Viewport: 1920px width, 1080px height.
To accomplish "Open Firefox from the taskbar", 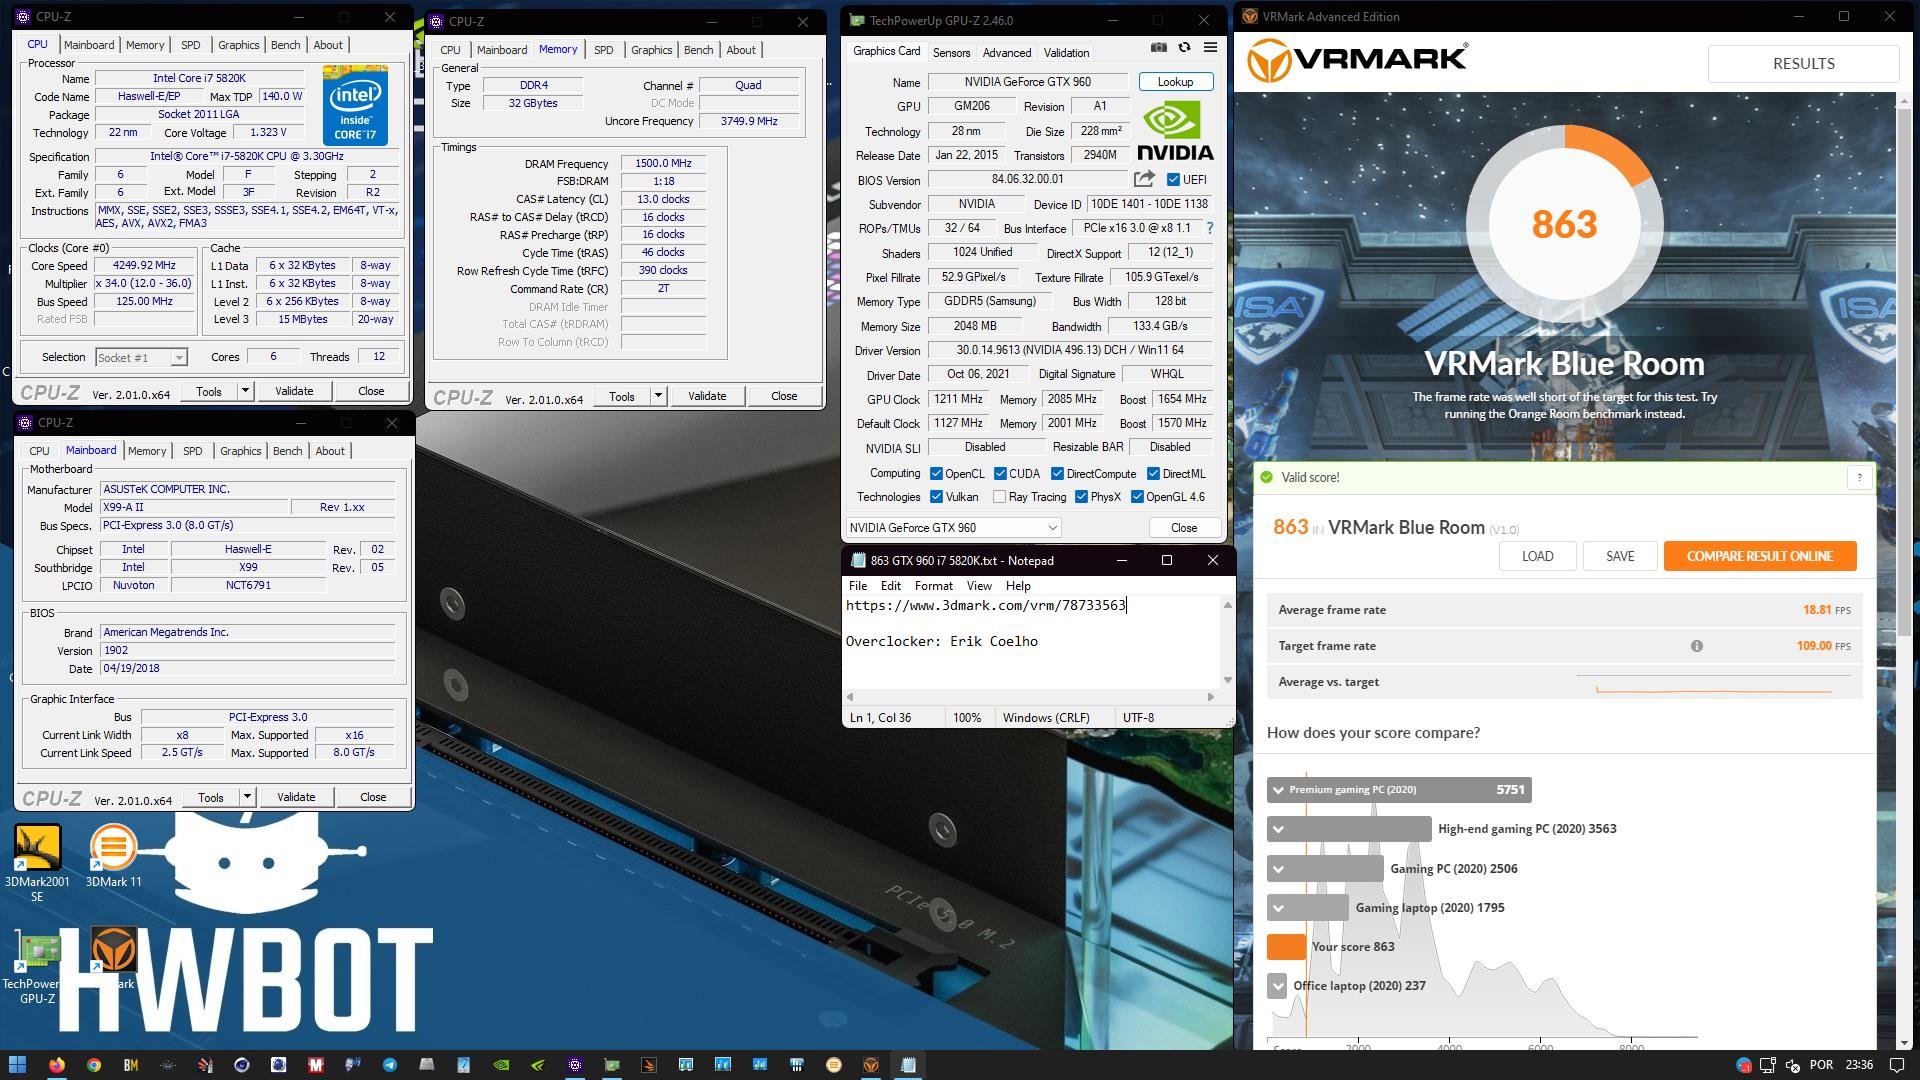I will [56, 1065].
